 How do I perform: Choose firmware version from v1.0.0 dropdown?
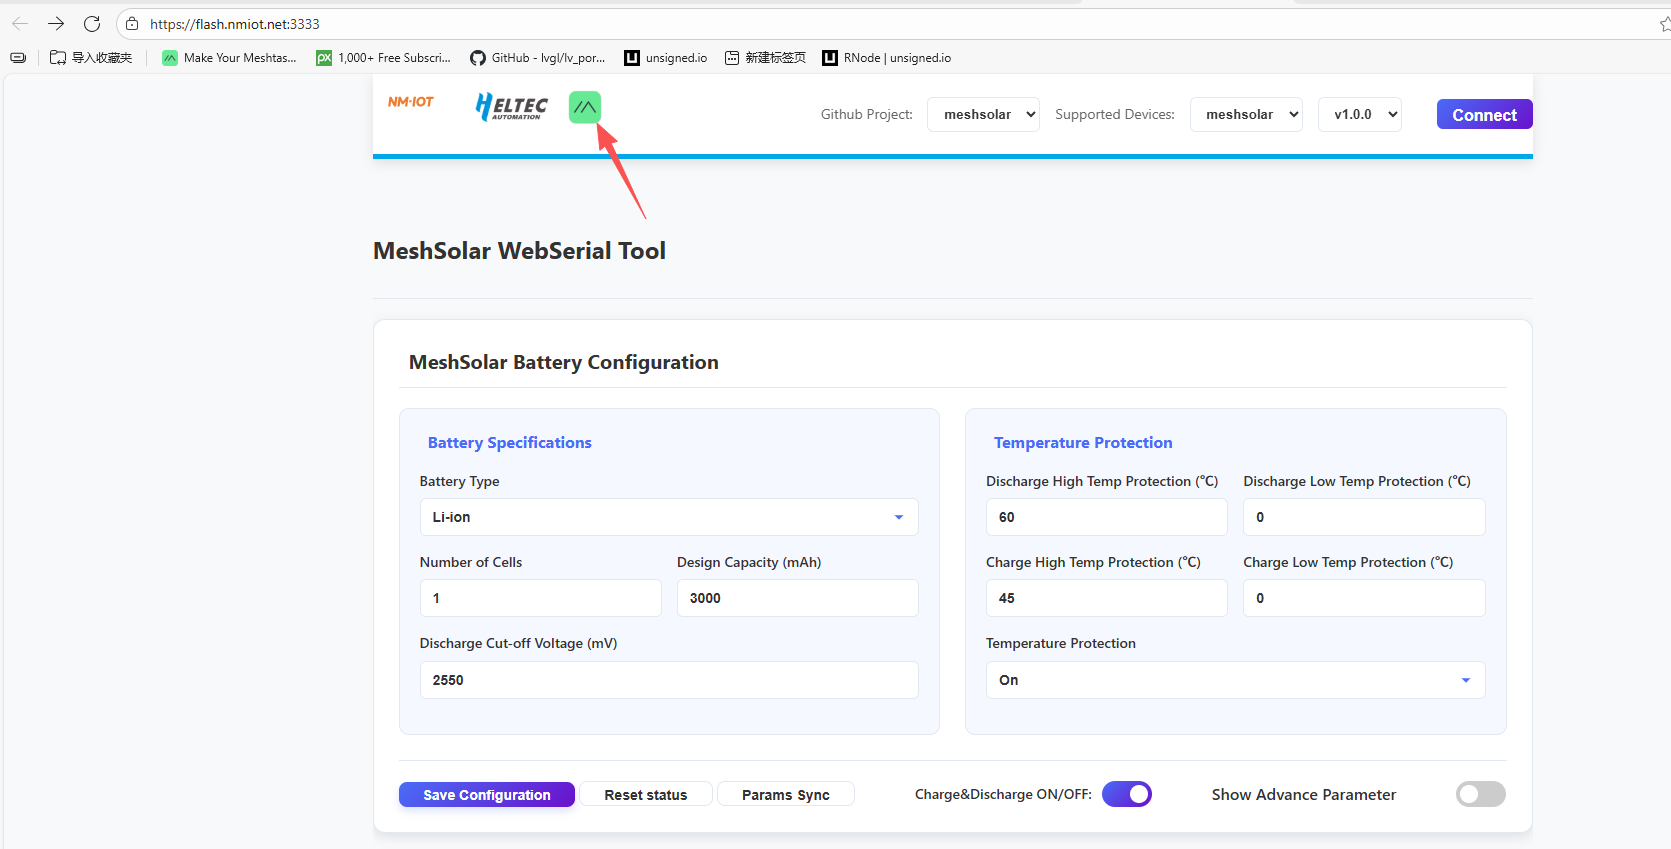point(1359,115)
